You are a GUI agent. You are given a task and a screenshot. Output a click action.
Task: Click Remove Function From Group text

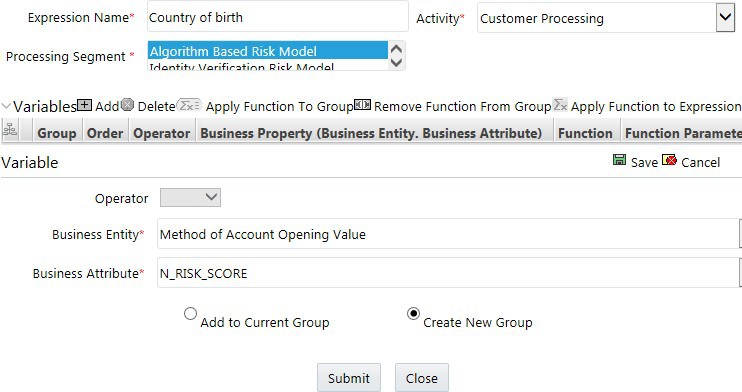point(462,107)
